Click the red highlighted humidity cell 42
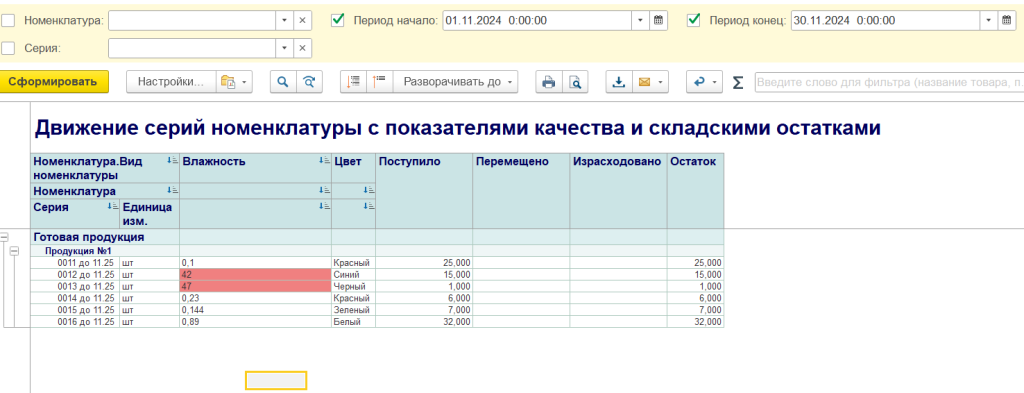Image resolution: width=1024 pixels, height=393 pixels. 255,274
